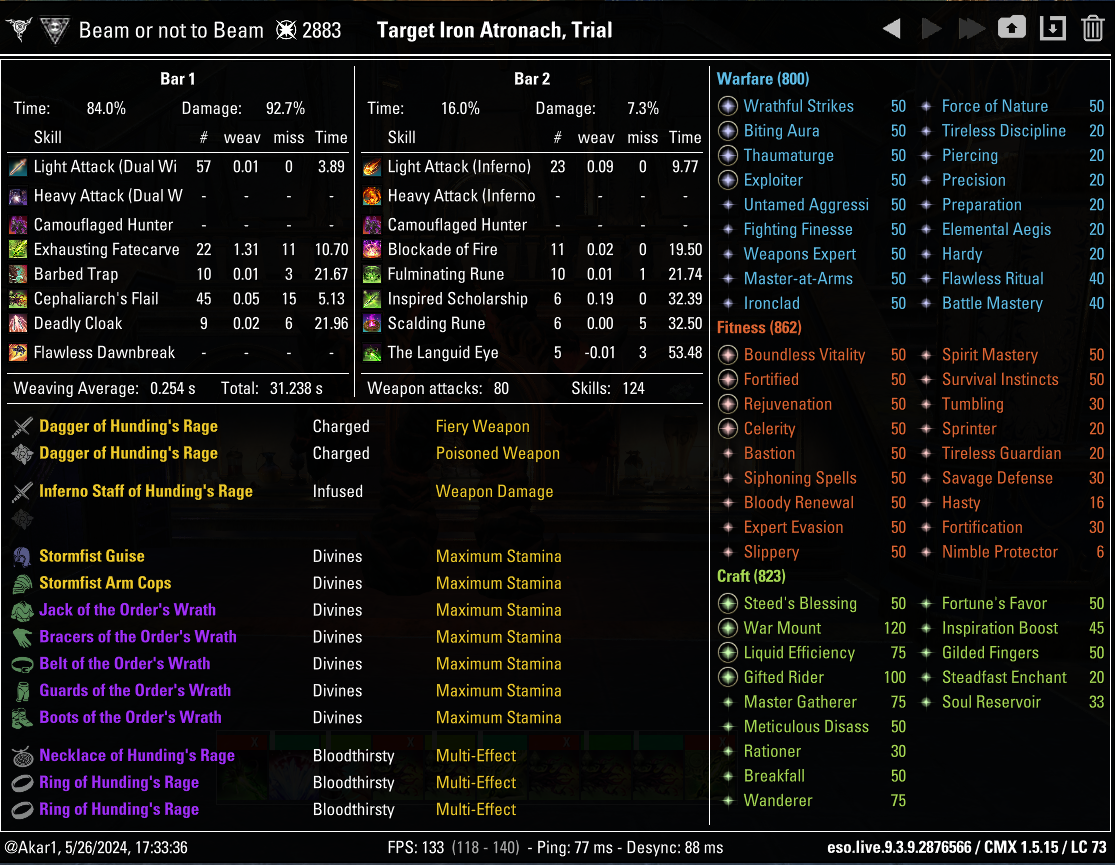The height and width of the screenshot is (865, 1115).
Task: Click the character name Beam or not to Beam
Action: coord(171,30)
